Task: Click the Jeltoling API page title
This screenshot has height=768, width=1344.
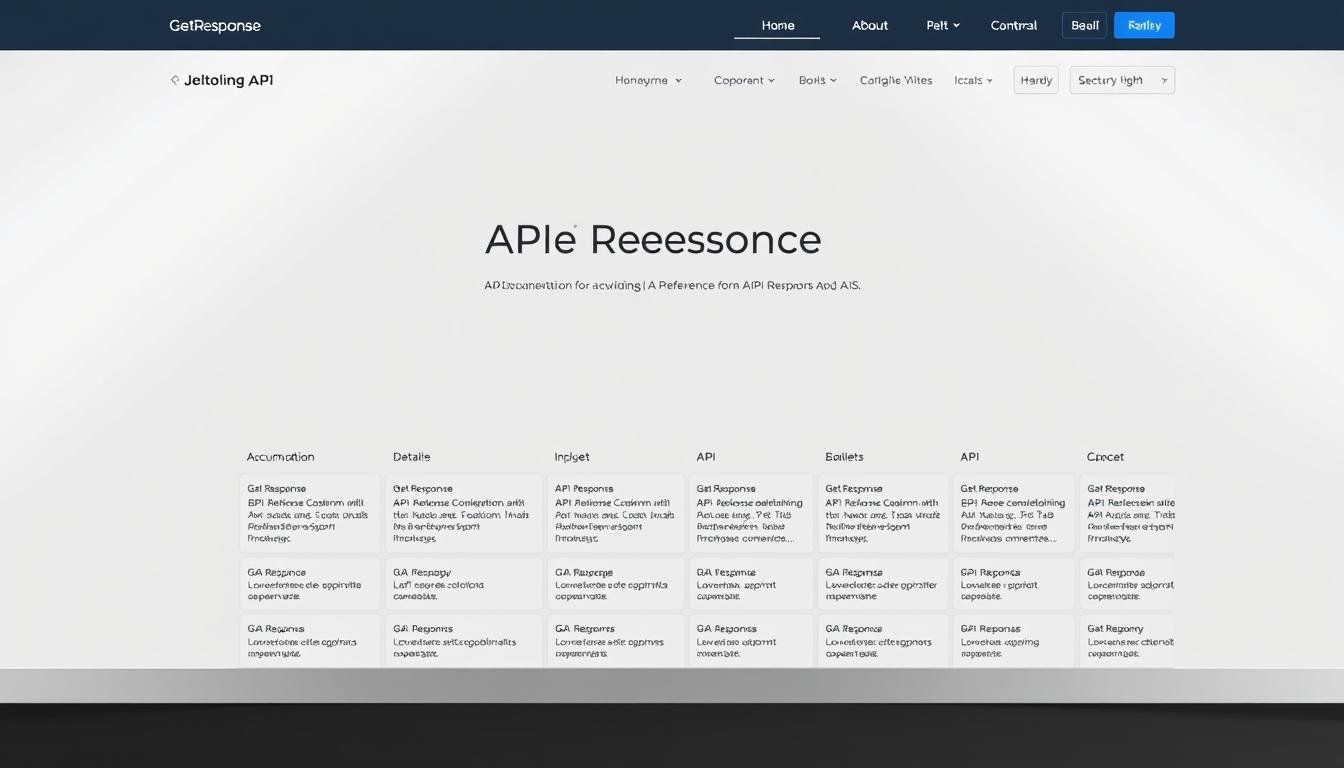Action: pyautogui.click(x=228, y=80)
